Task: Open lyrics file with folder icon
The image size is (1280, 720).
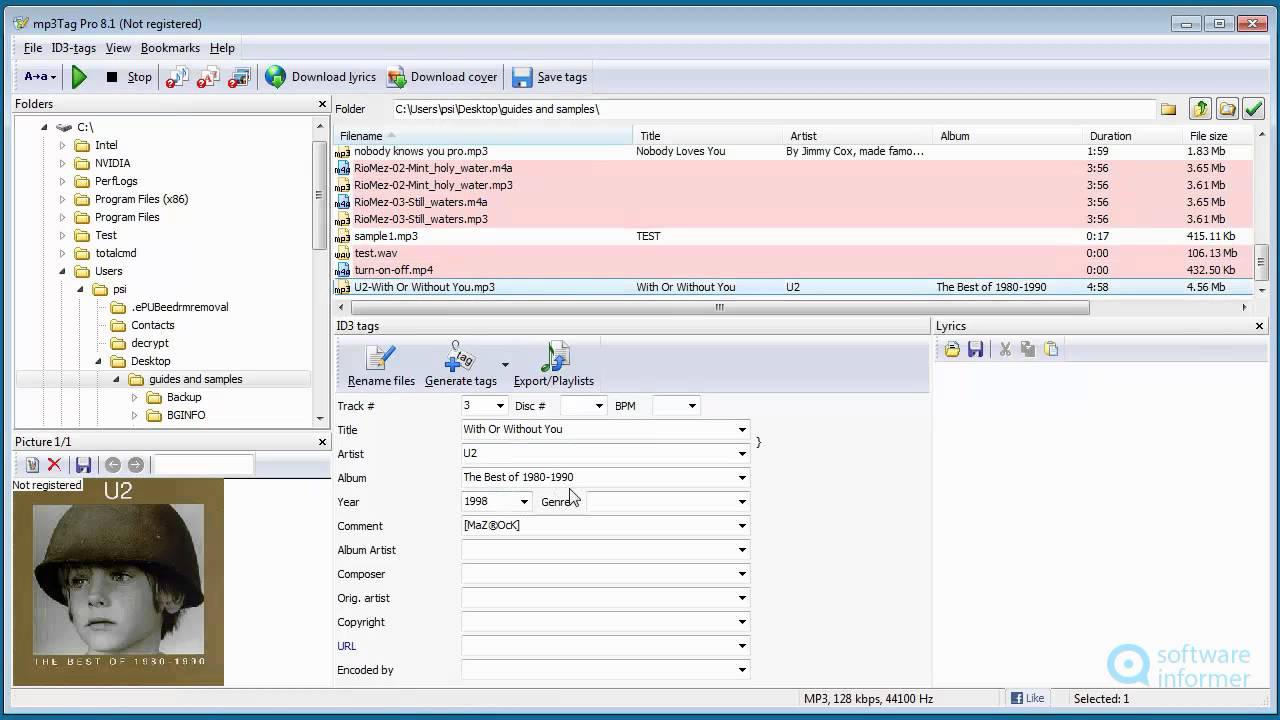Action: 952,349
